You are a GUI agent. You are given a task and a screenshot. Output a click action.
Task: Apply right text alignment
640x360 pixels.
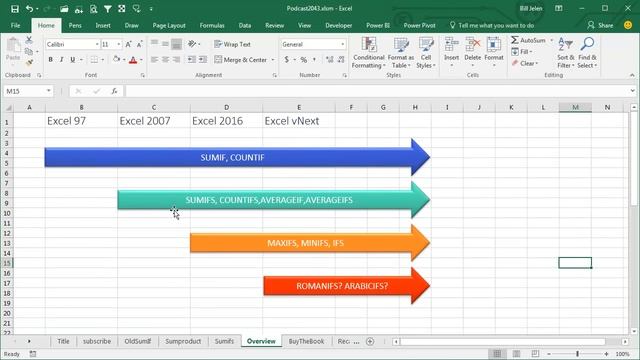pos(176,60)
